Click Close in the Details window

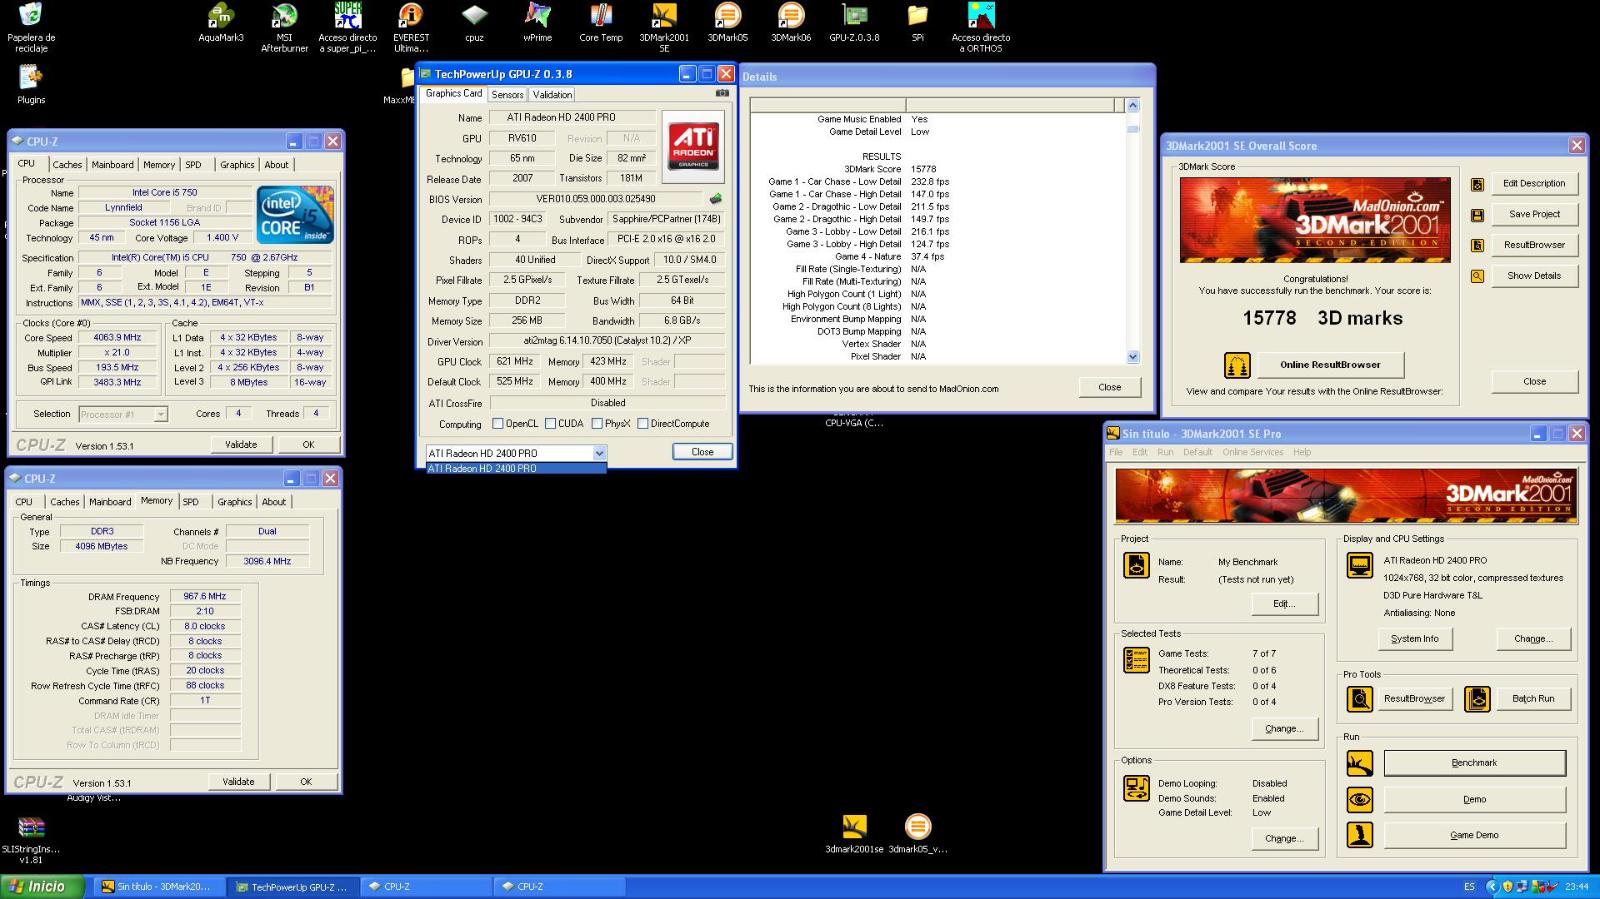1110,388
